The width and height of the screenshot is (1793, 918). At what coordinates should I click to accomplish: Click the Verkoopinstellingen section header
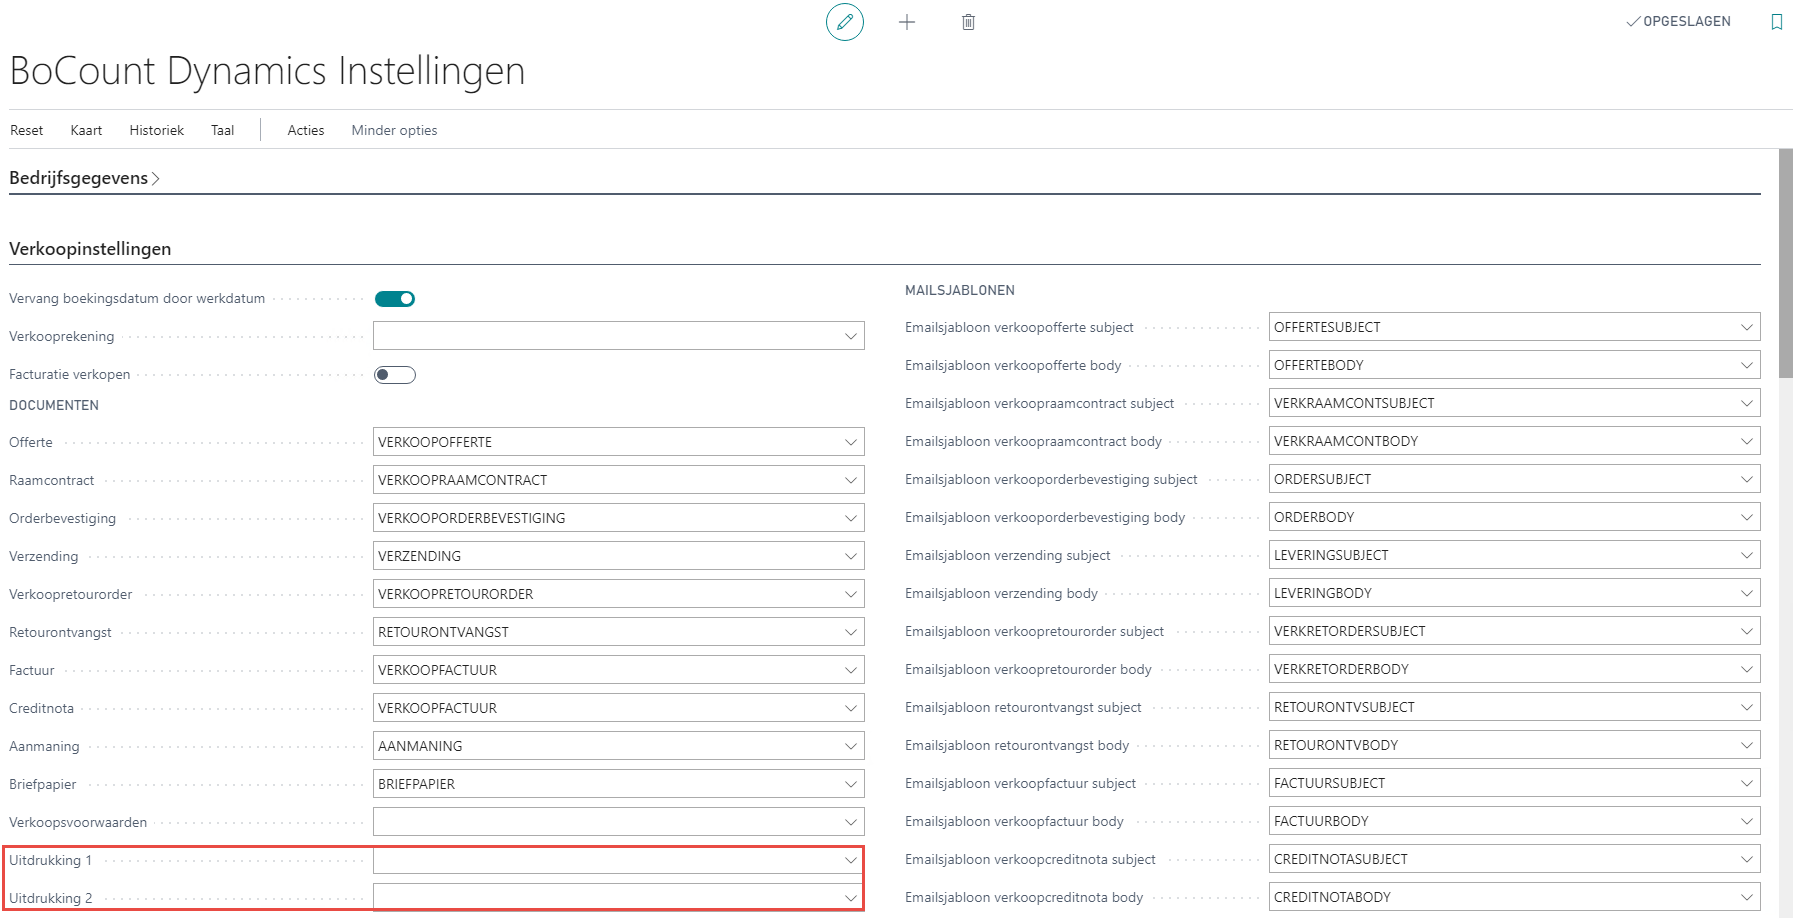pyautogui.click(x=90, y=249)
